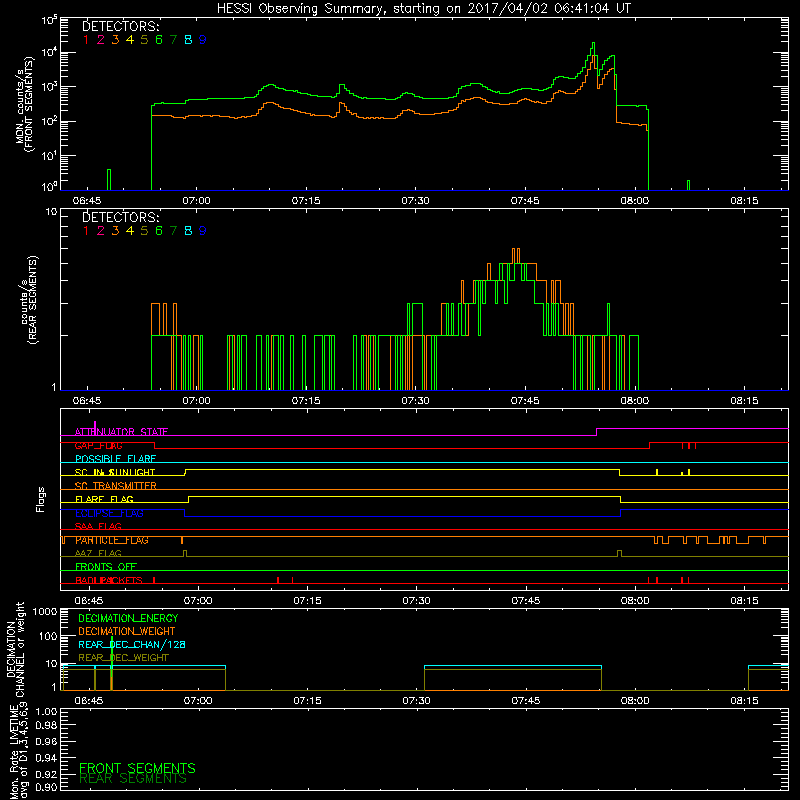Click the counts/s (REAR SEGMENTS) axis label
The height and width of the screenshot is (800, 800).
point(29,299)
